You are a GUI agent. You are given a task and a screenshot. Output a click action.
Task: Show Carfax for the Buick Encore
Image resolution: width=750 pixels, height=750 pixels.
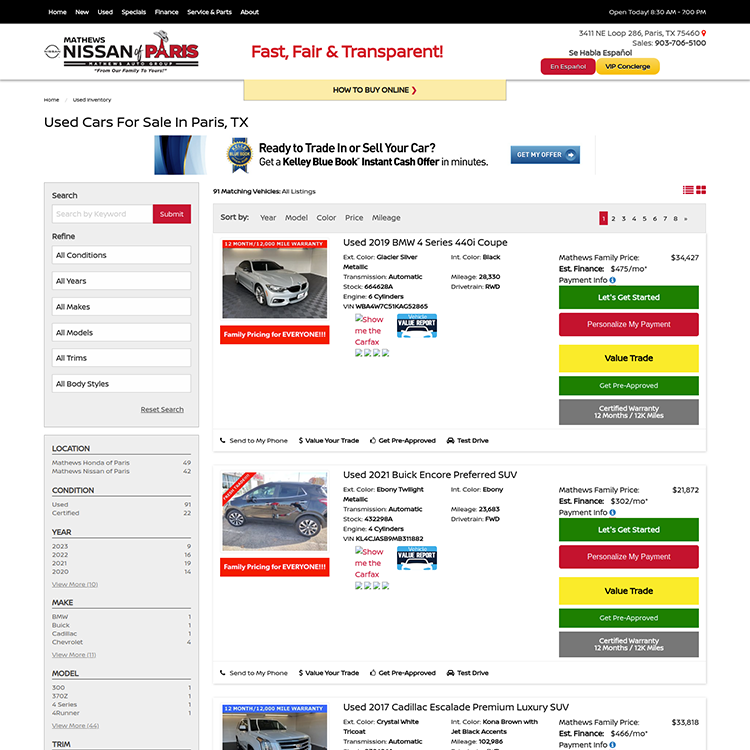(x=369, y=562)
